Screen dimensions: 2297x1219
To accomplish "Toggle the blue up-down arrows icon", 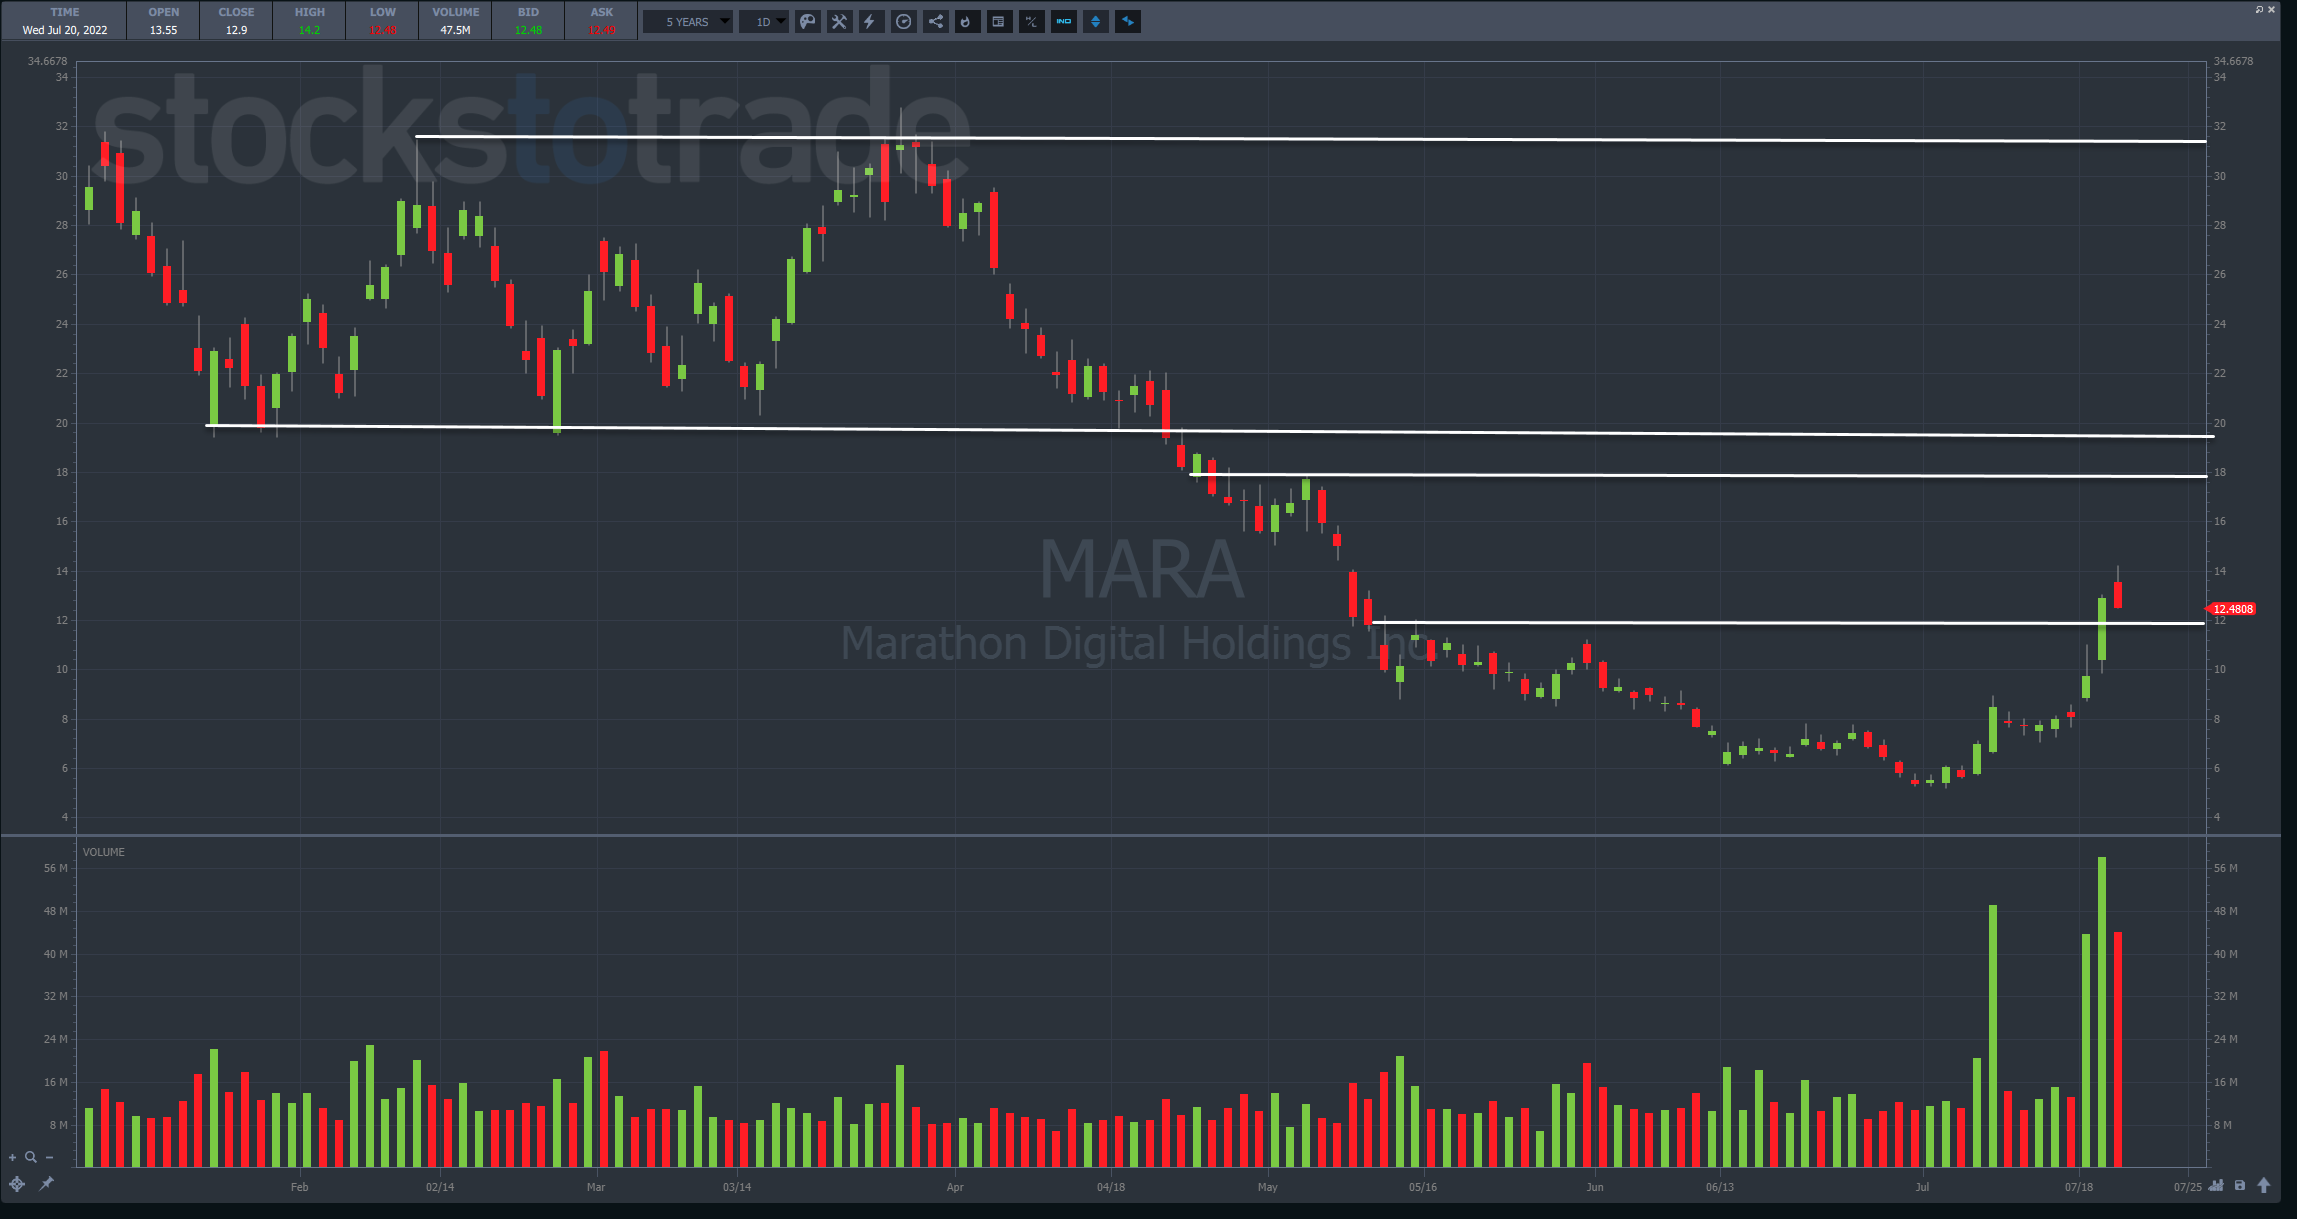I will [1095, 22].
